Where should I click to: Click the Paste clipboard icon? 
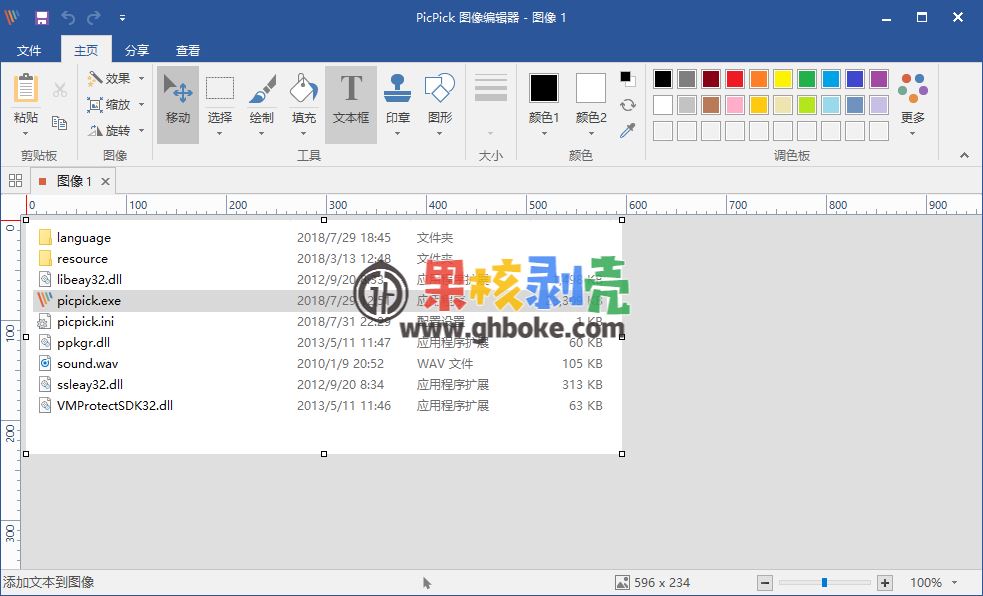tap(26, 88)
